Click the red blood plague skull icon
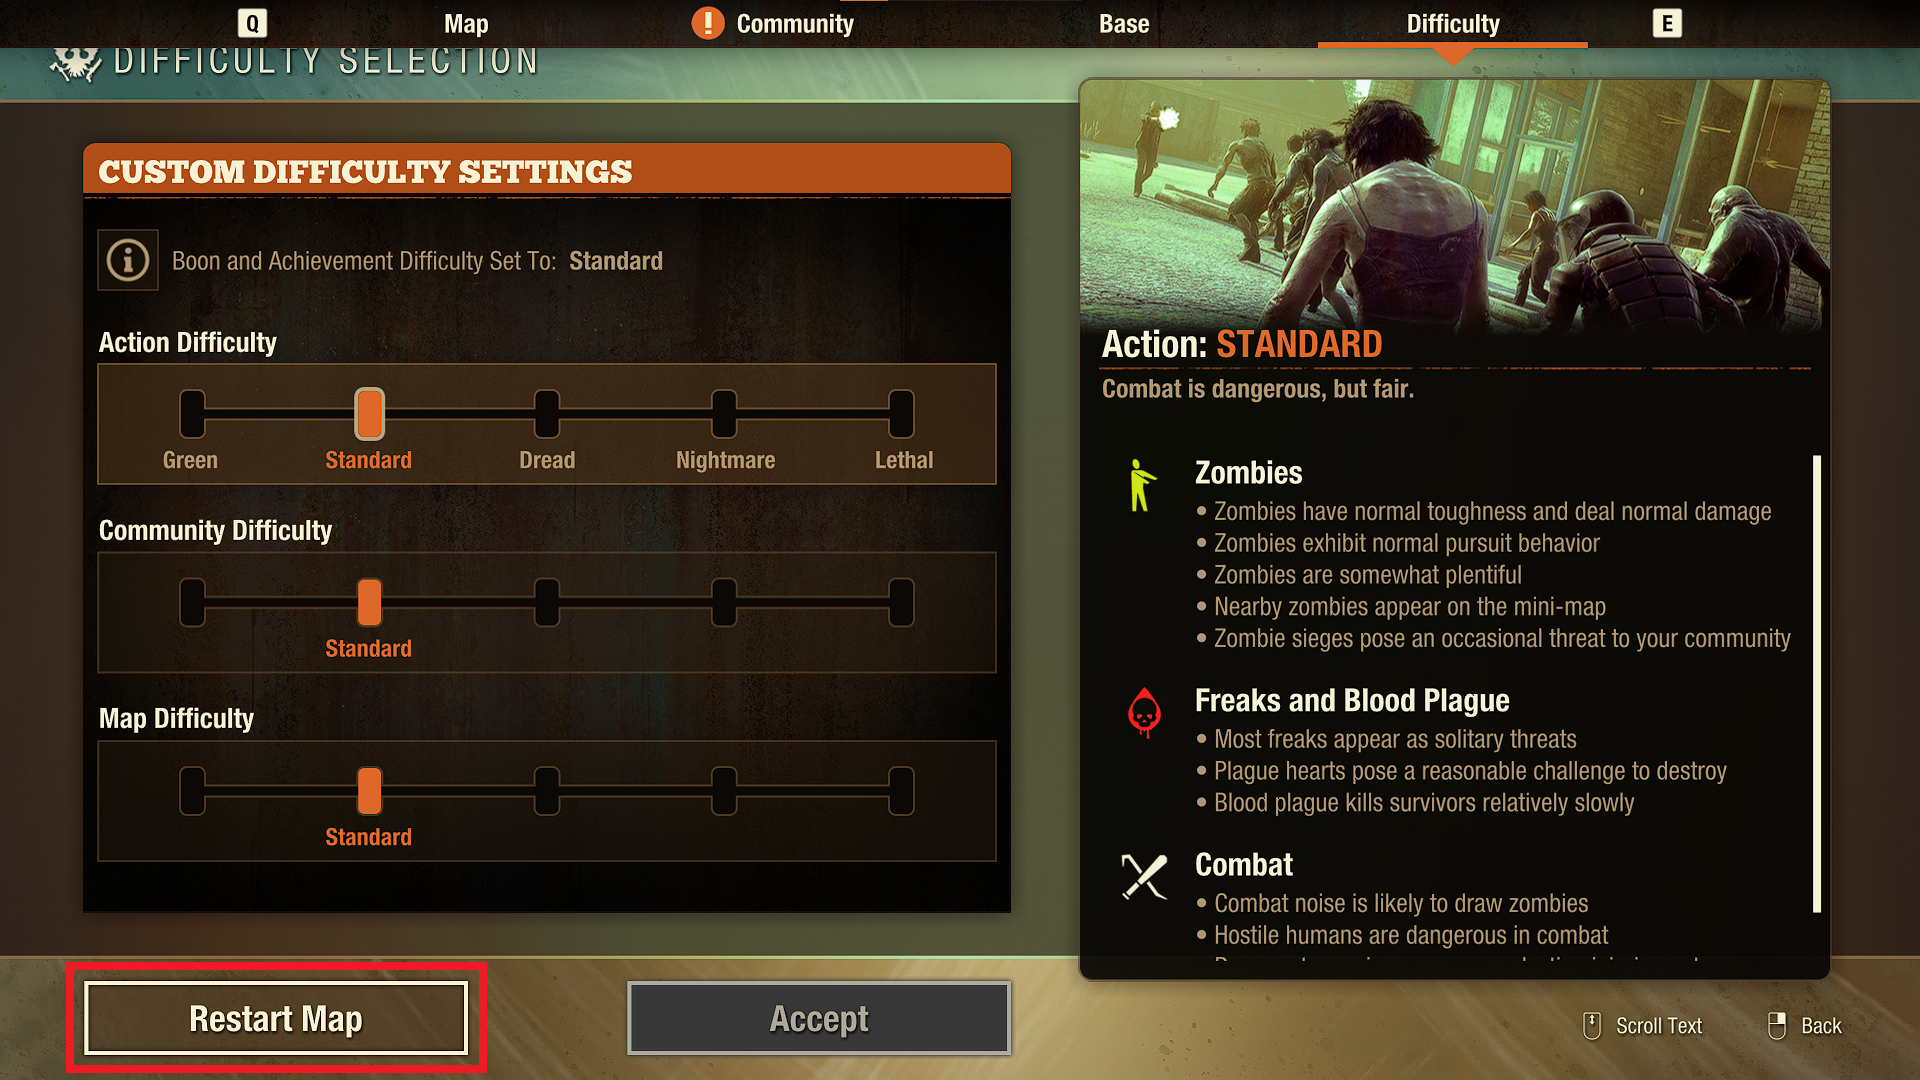The height and width of the screenshot is (1080, 1920). pyautogui.click(x=1144, y=713)
